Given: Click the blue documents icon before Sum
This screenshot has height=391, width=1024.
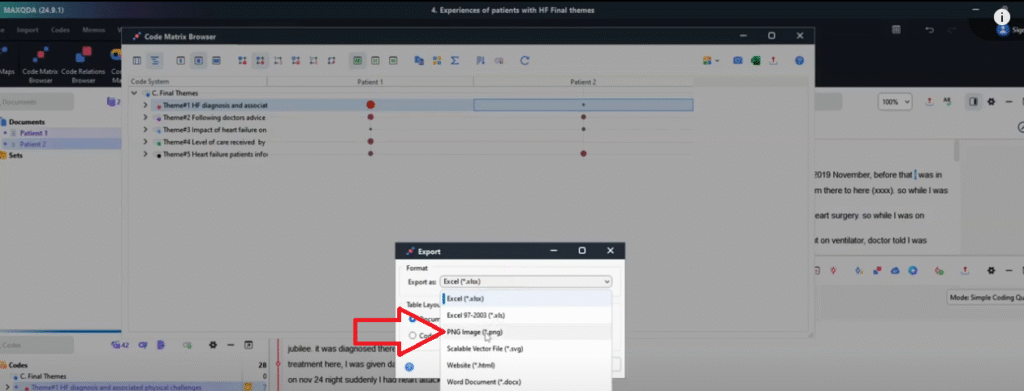Looking at the screenshot, I should point(419,61).
